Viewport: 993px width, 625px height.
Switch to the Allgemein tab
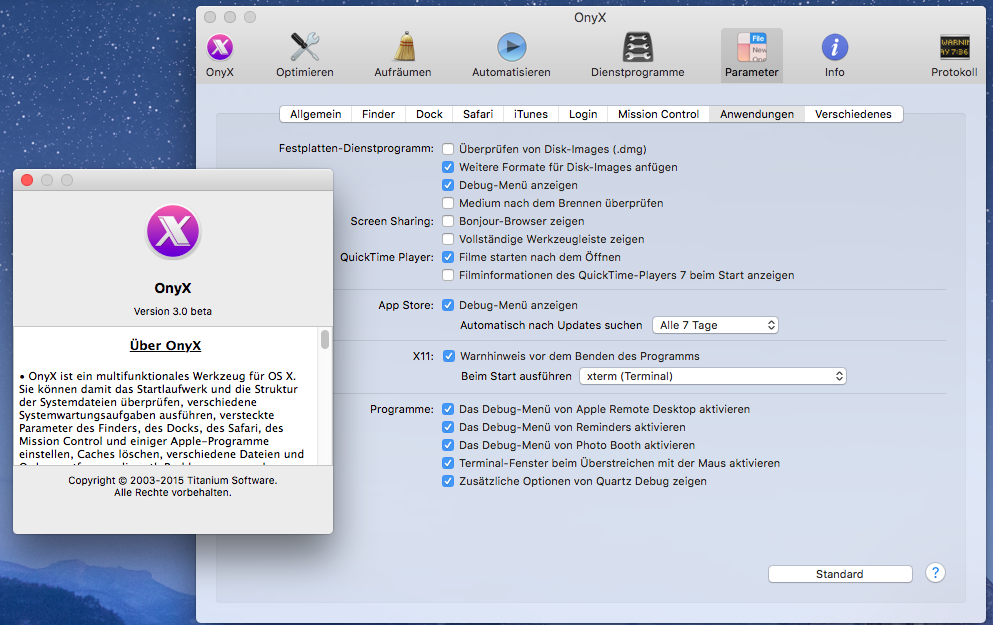[x=315, y=114]
